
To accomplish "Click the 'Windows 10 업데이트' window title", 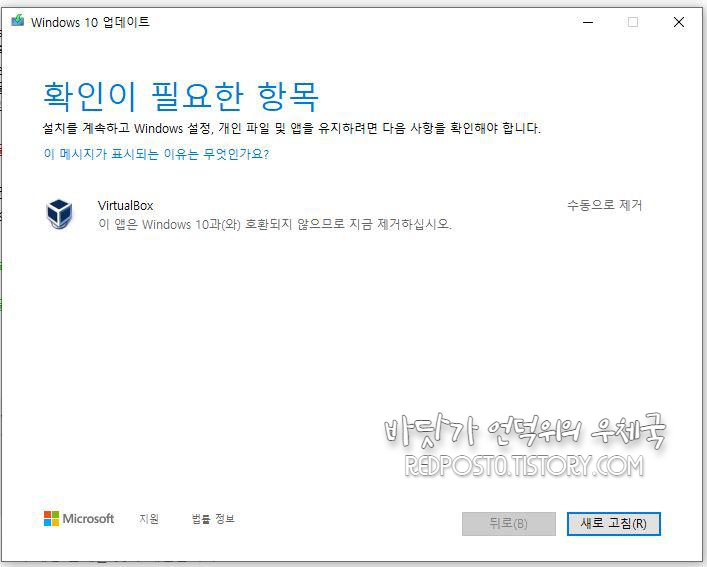I will 90,22.
